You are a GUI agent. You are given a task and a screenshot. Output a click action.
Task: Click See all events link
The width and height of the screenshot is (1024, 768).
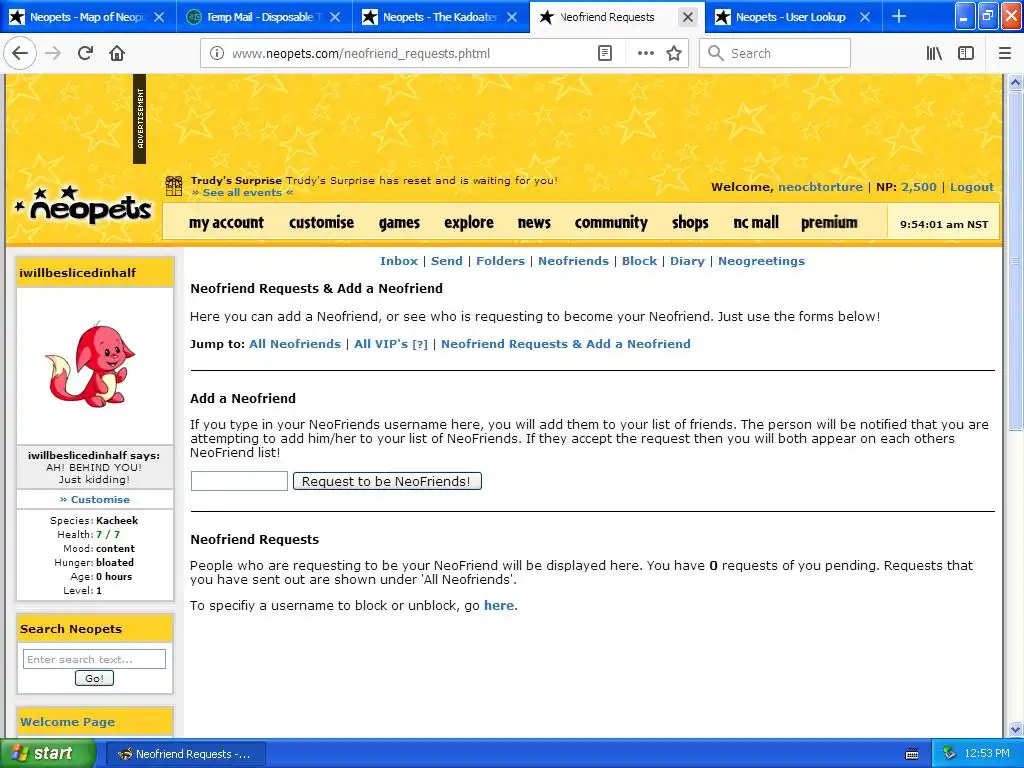(x=242, y=193)
